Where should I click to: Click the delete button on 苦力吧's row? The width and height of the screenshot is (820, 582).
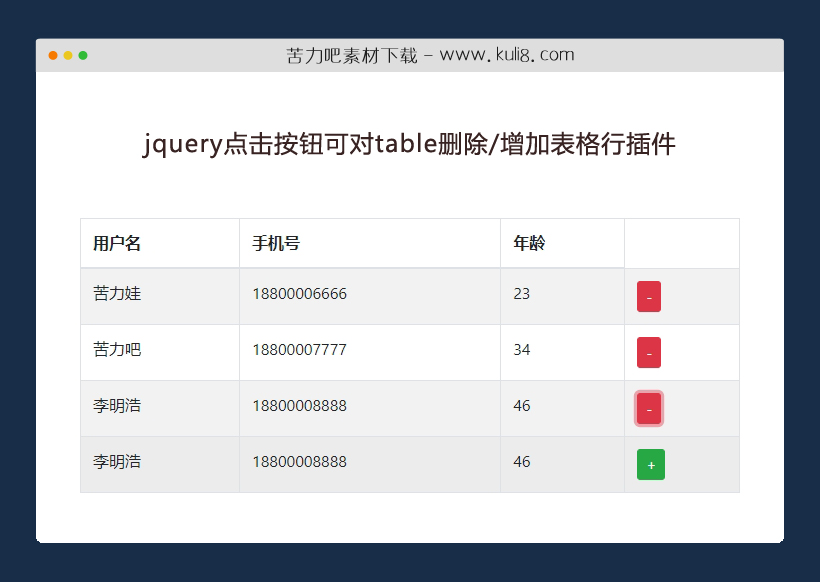click(649, 352)
